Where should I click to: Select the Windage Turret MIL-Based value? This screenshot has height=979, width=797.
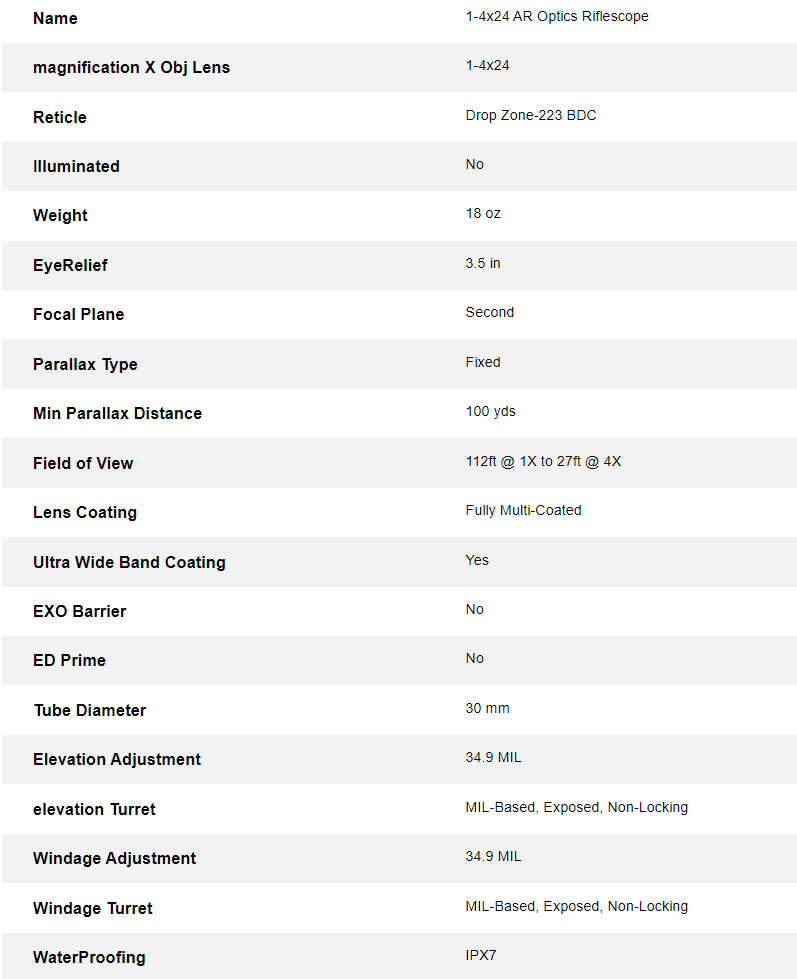pos(576,907)
